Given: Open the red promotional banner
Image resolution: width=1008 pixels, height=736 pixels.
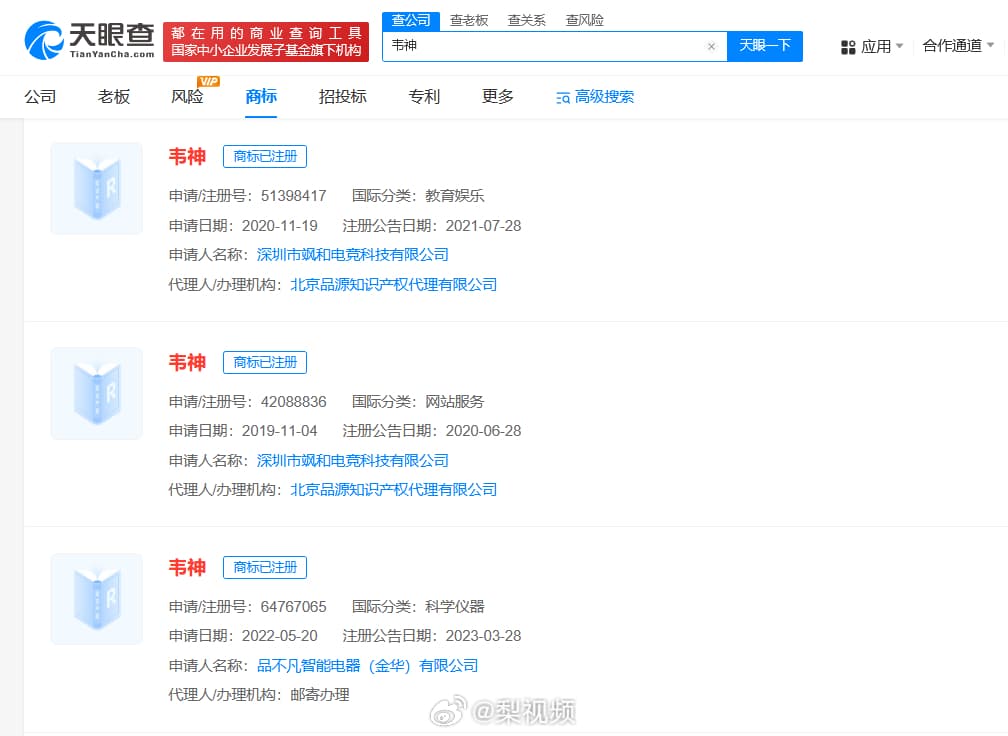Looking at the screenshot, I should [x=266, y=42].
